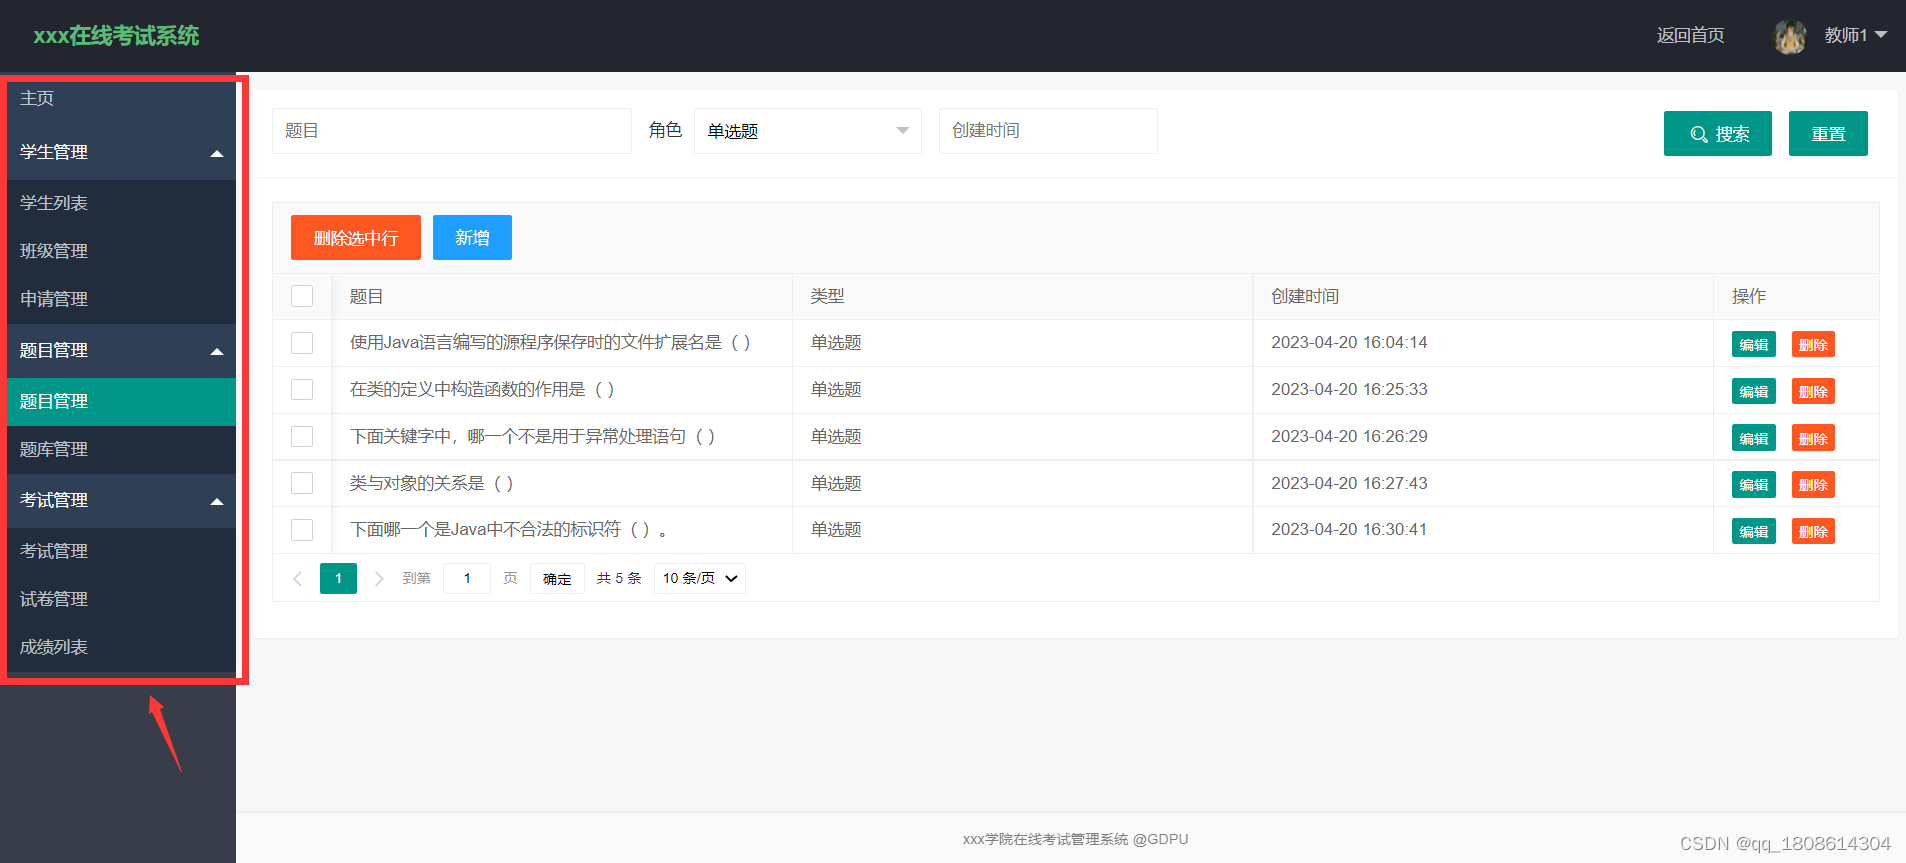
Task: Click the 共 5 条 total count text
Action: coord(619,578)
